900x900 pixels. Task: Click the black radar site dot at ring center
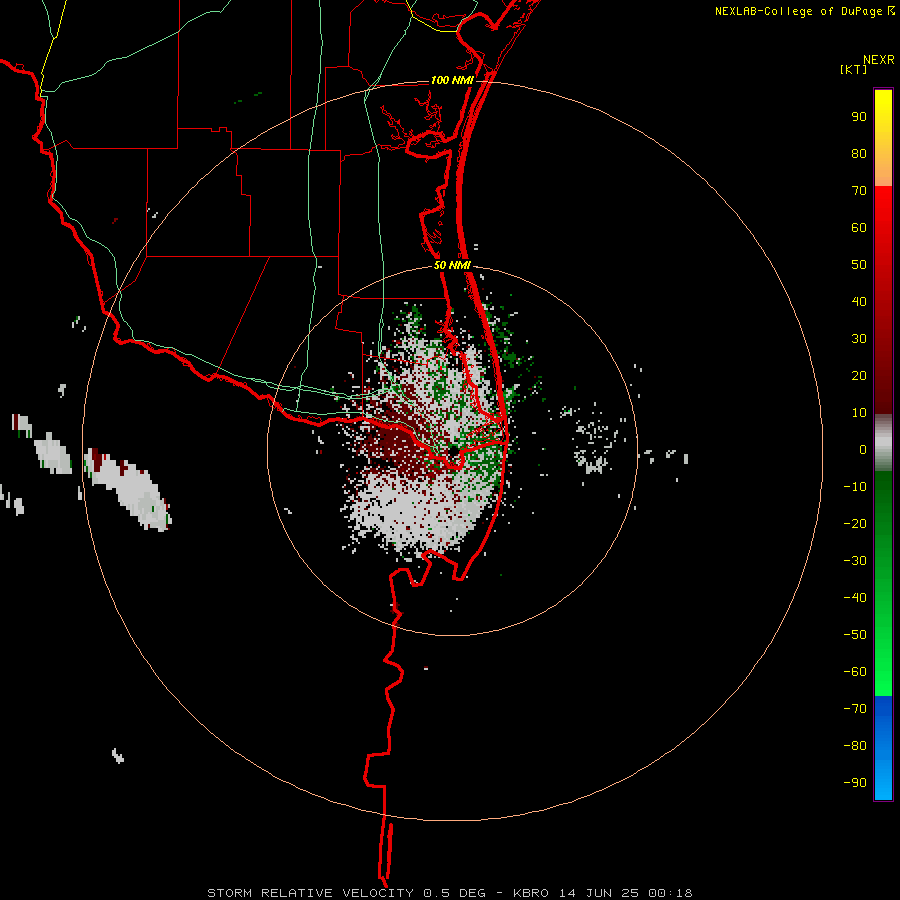[x=453, y=452]
